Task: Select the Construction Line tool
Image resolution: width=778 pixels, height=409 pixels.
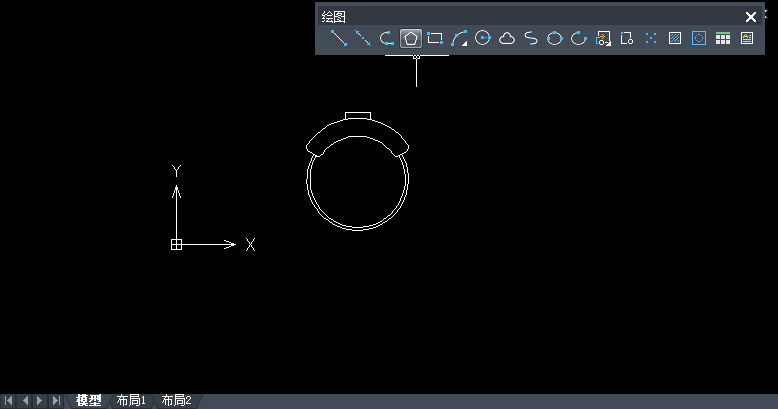Action: 363,39
